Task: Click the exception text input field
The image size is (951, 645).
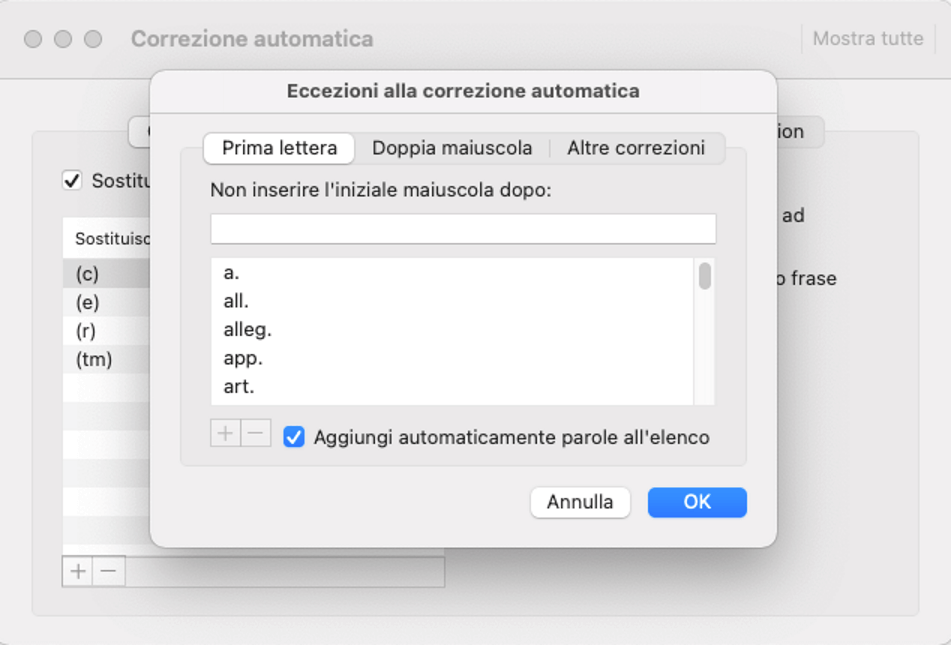Action: pos(463,229)
